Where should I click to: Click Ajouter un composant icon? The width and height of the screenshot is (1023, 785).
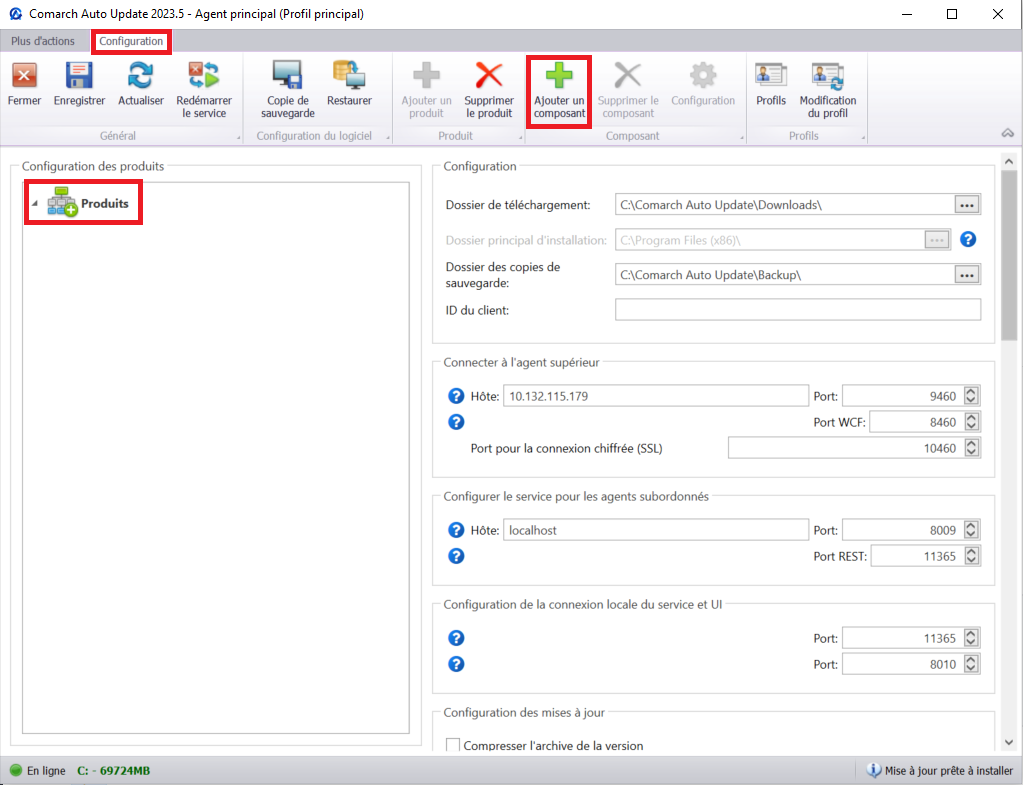pos(559,76)
